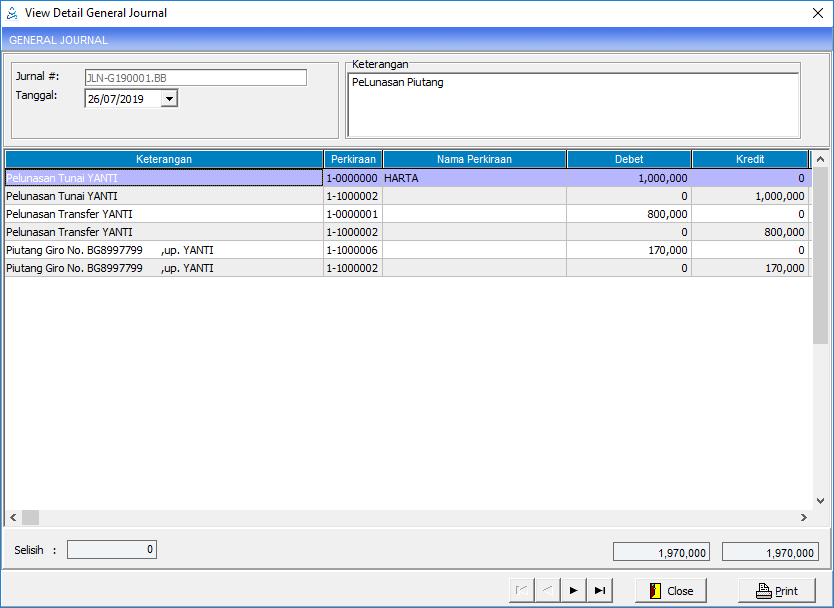The width and height of the screenshot is (834, 608).
Task: Click the disabled first record navigation button
Action: pyautogui.click(x=521, y=590)
